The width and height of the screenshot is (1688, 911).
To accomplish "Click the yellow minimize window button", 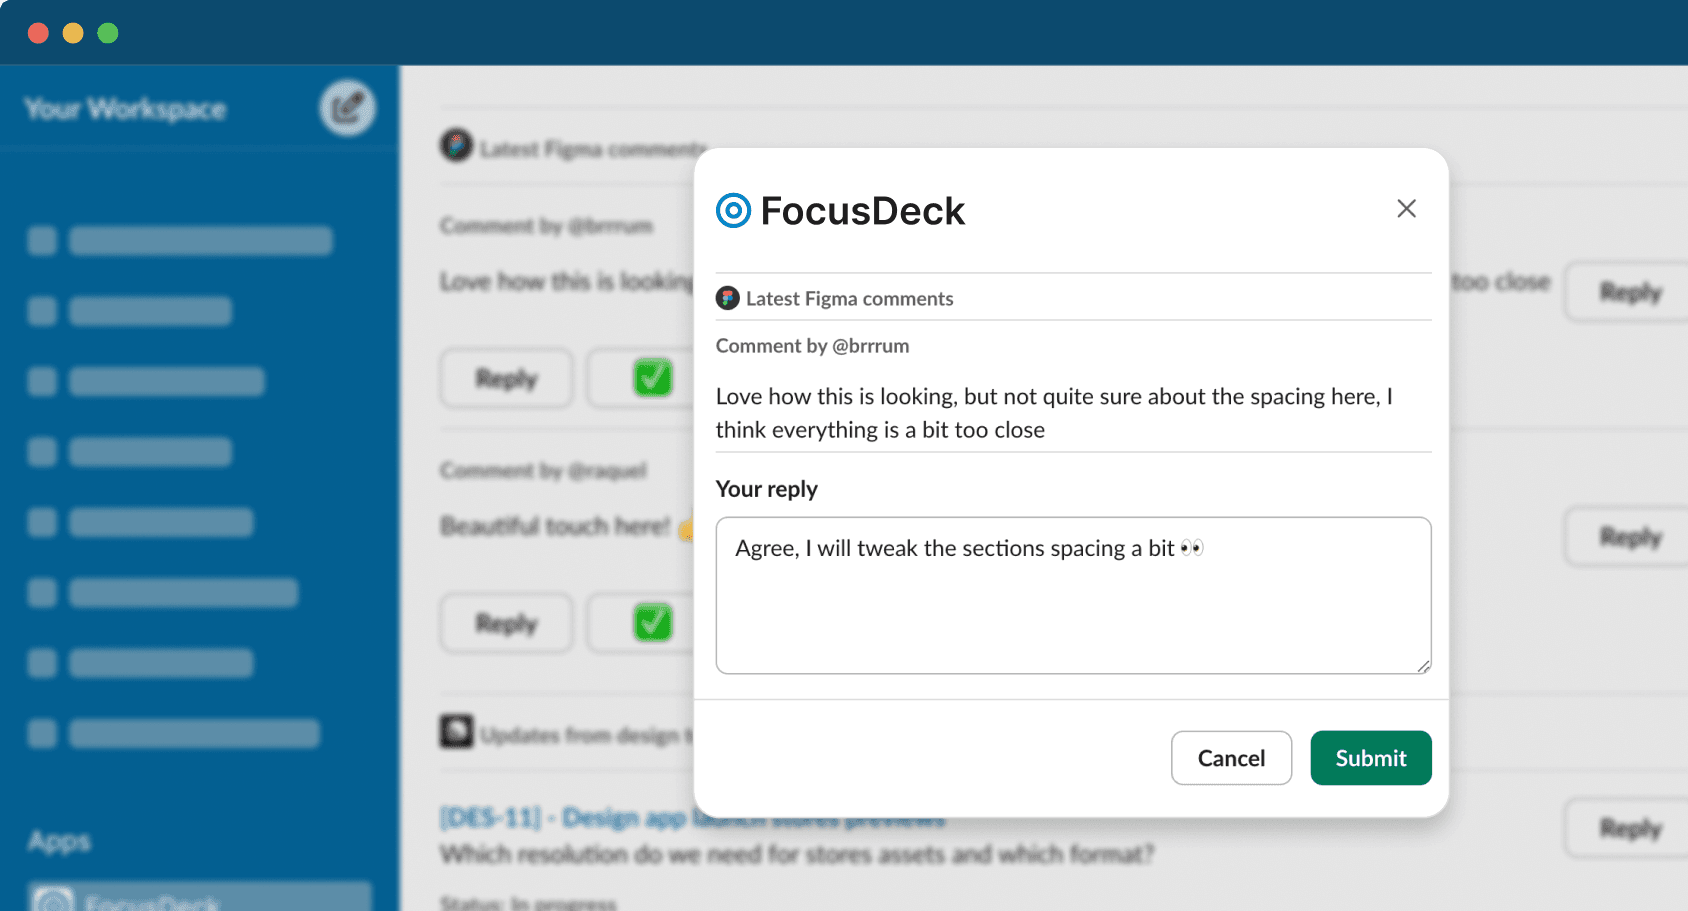I will point(73,33).
